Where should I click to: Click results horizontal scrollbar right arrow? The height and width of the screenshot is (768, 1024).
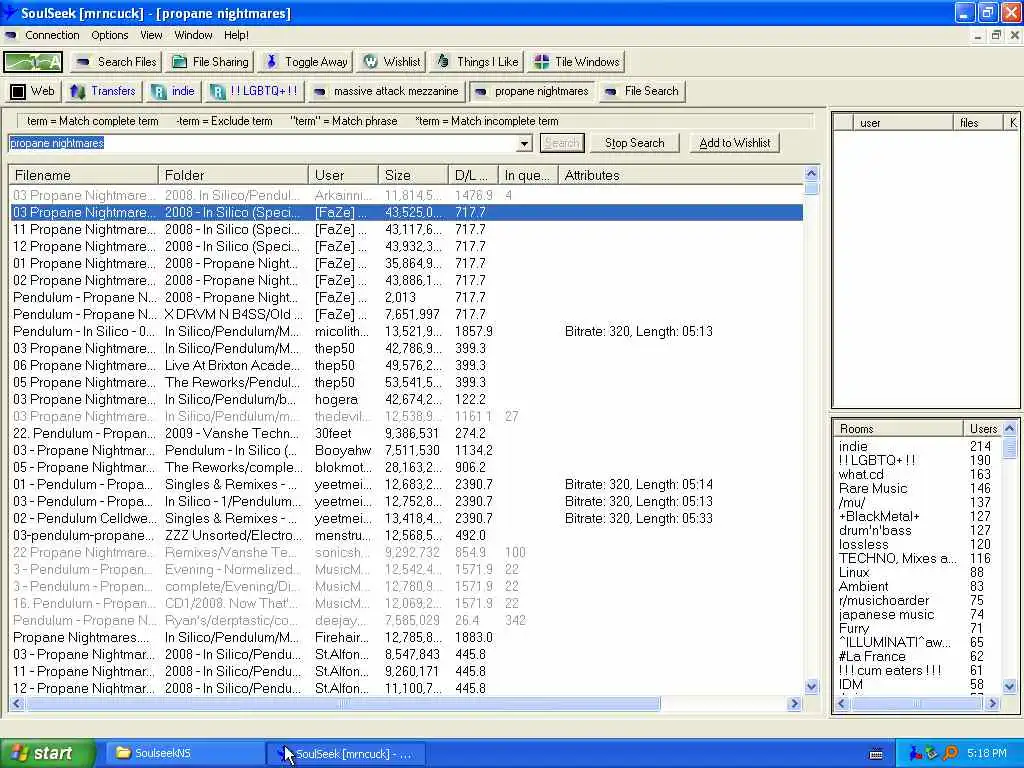(794, 703)
